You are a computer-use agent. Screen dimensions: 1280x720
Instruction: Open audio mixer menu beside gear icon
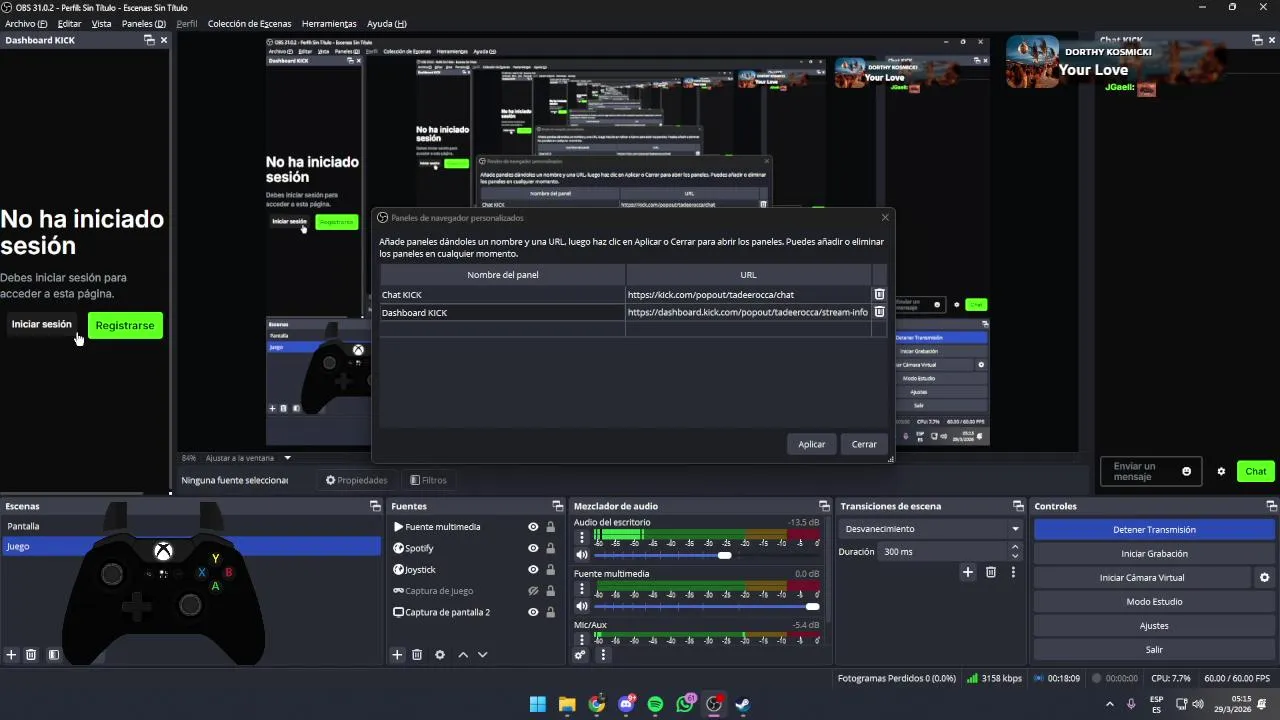tap(603, 655)
